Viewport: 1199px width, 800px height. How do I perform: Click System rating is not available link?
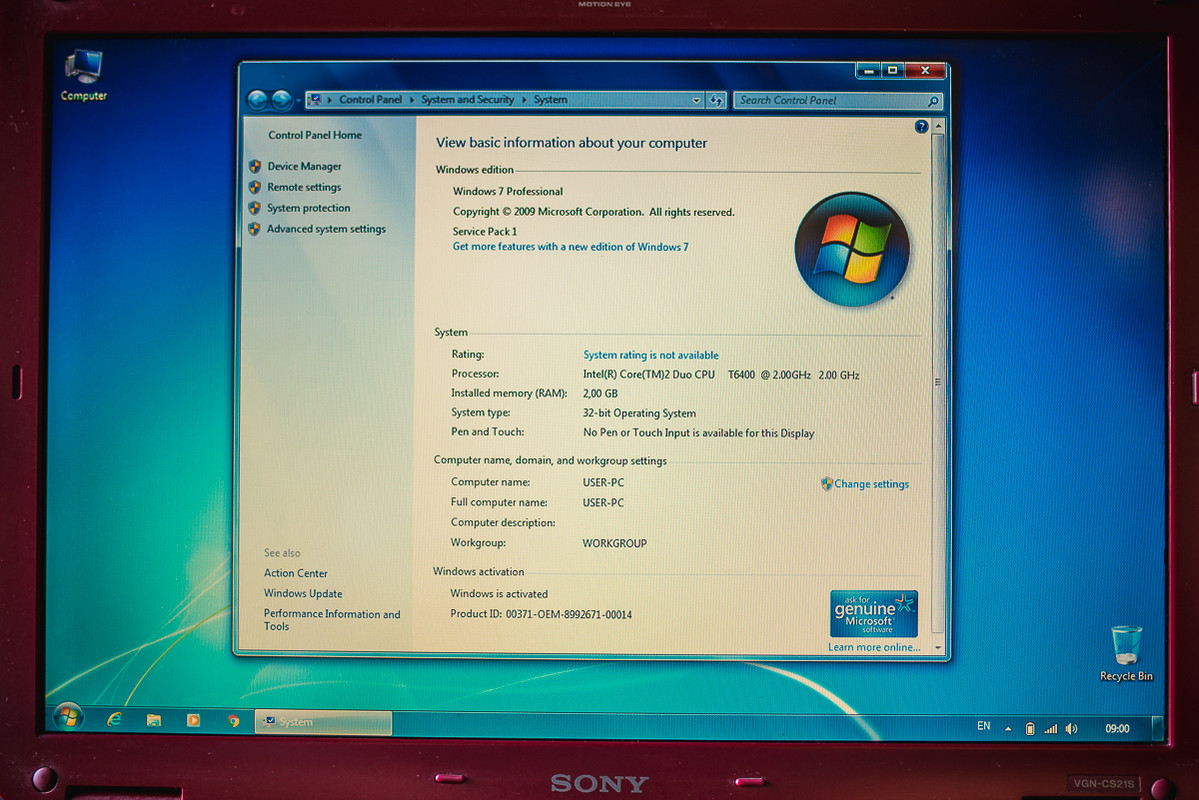point(651,355)
